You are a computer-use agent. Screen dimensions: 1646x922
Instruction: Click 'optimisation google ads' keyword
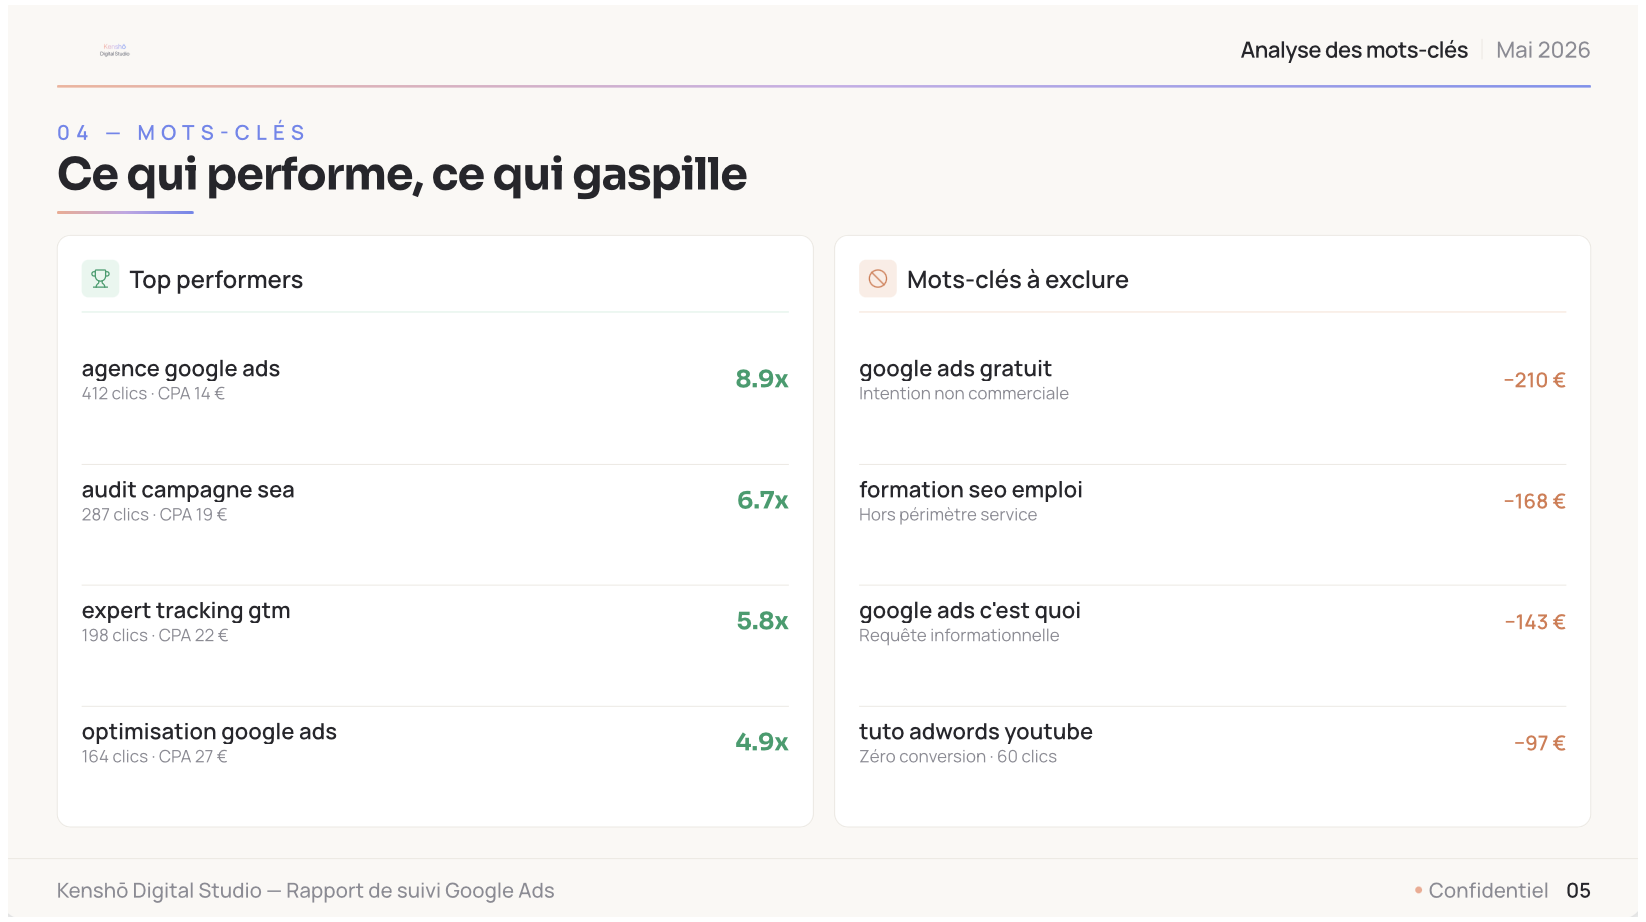209,732
